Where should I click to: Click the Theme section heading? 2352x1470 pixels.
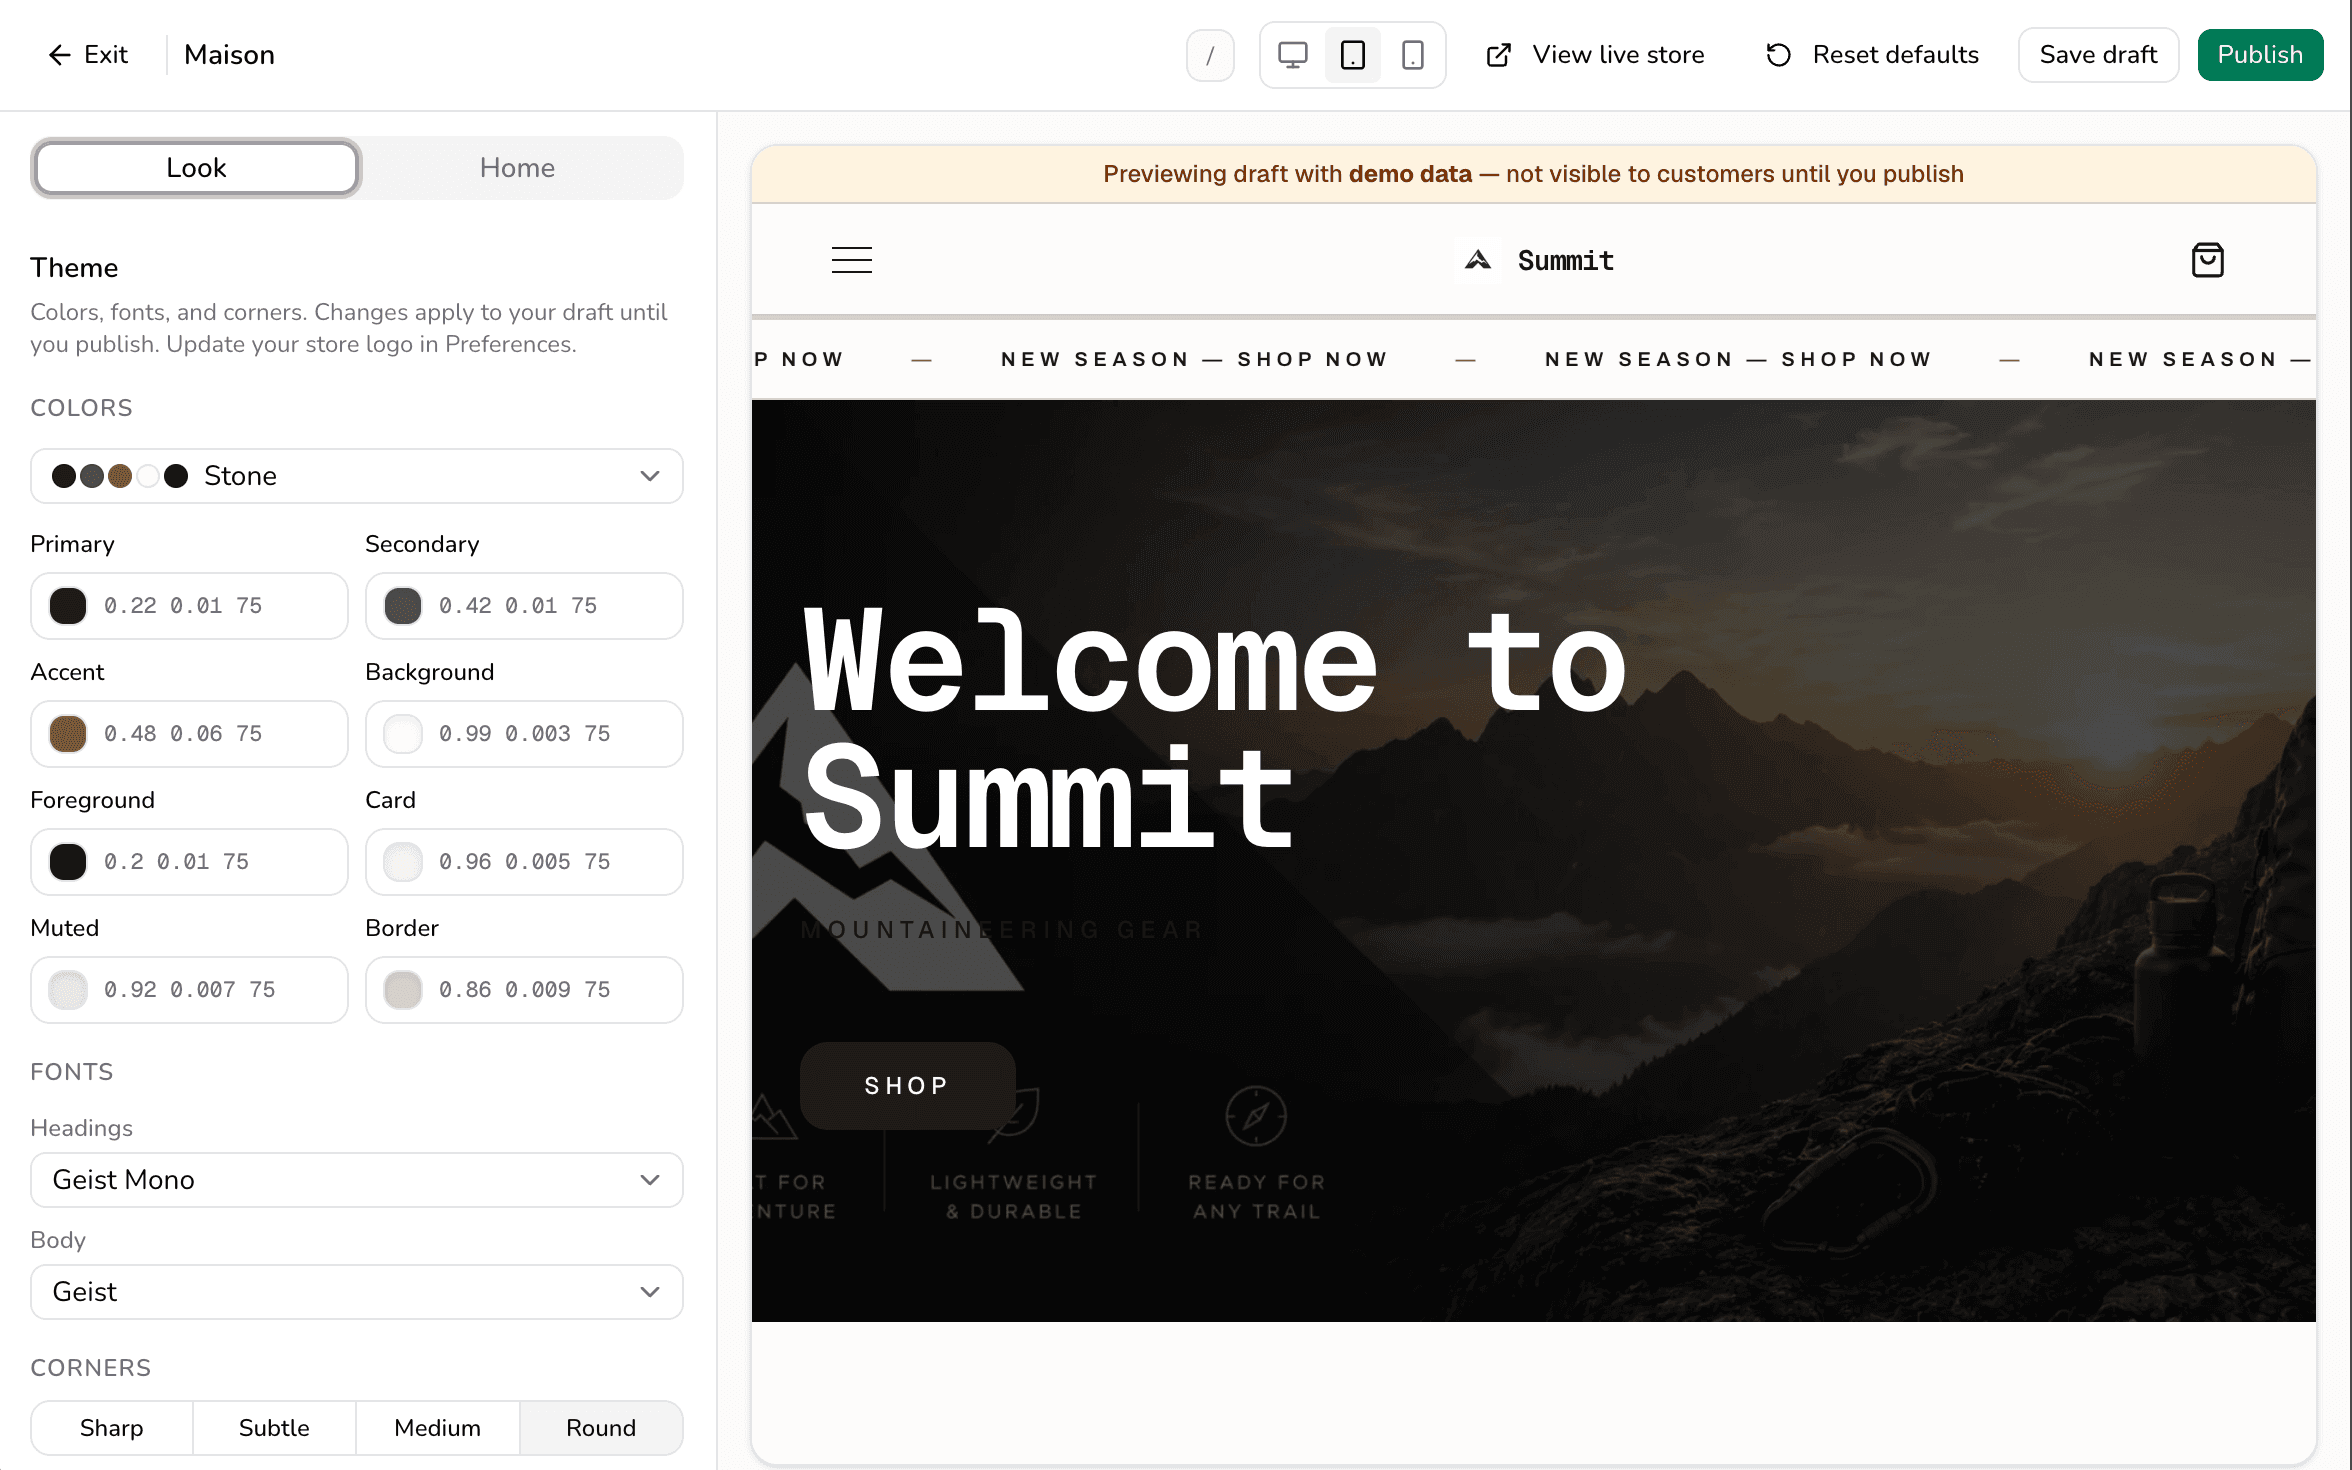(74, 268)
